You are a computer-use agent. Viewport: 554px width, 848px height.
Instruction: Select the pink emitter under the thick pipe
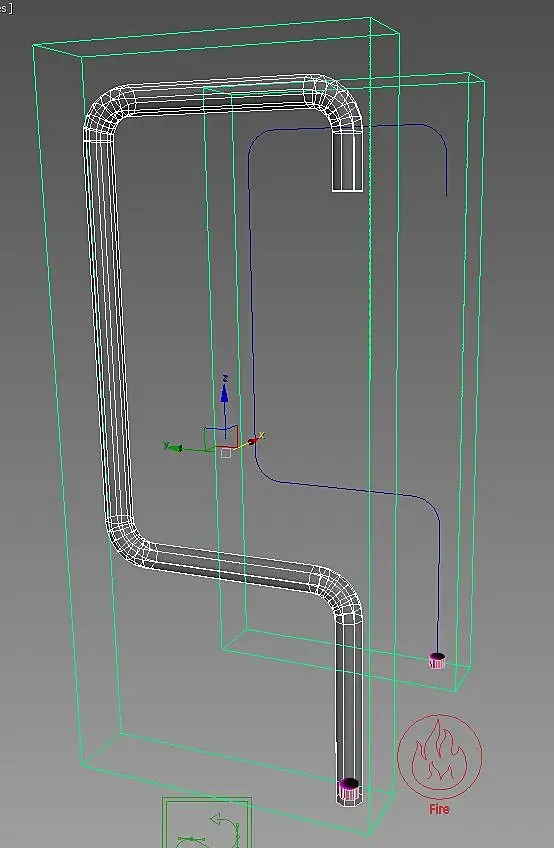tap(349, 790)
